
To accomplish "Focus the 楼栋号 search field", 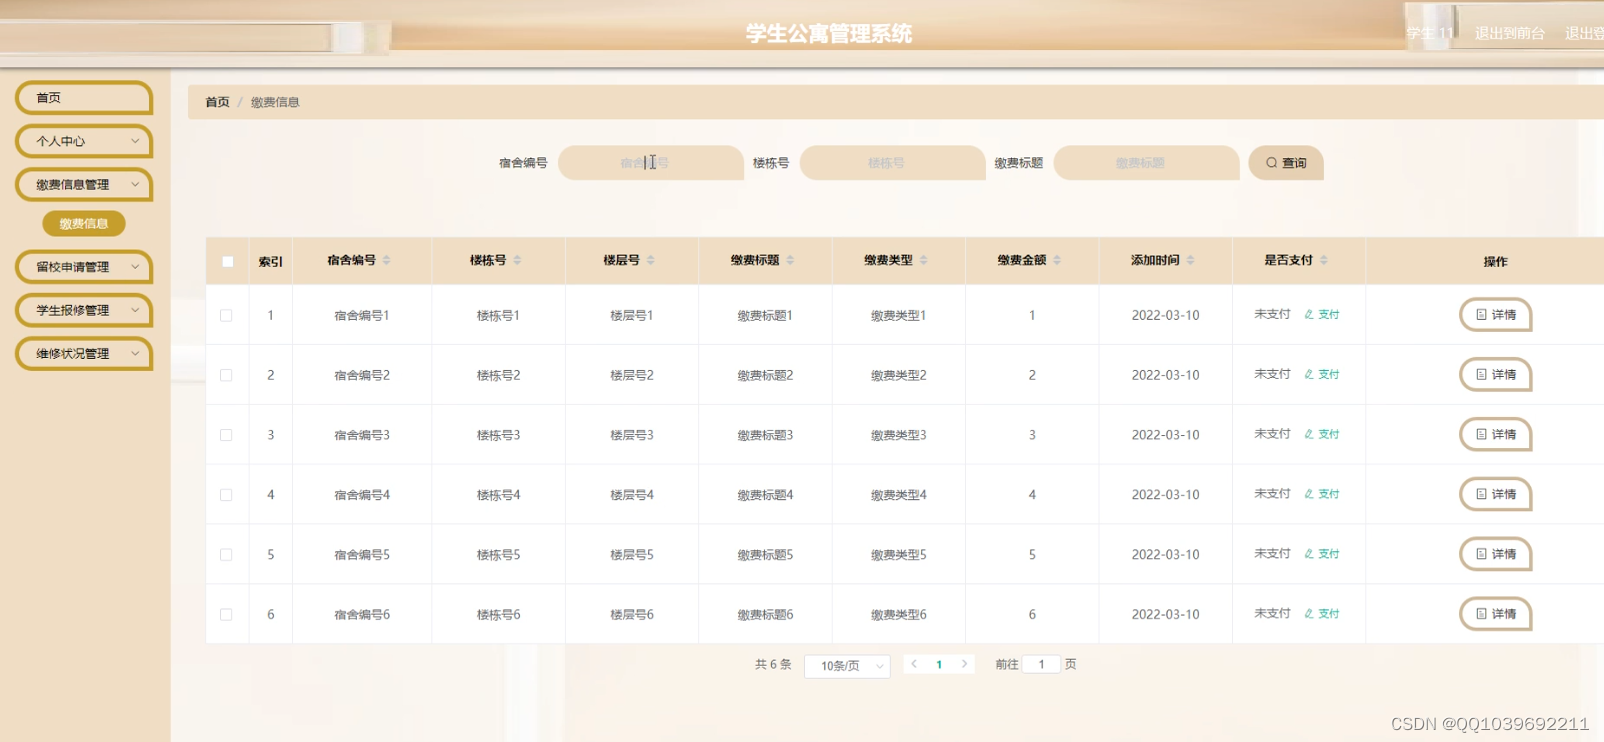I will tap(893, 163).
